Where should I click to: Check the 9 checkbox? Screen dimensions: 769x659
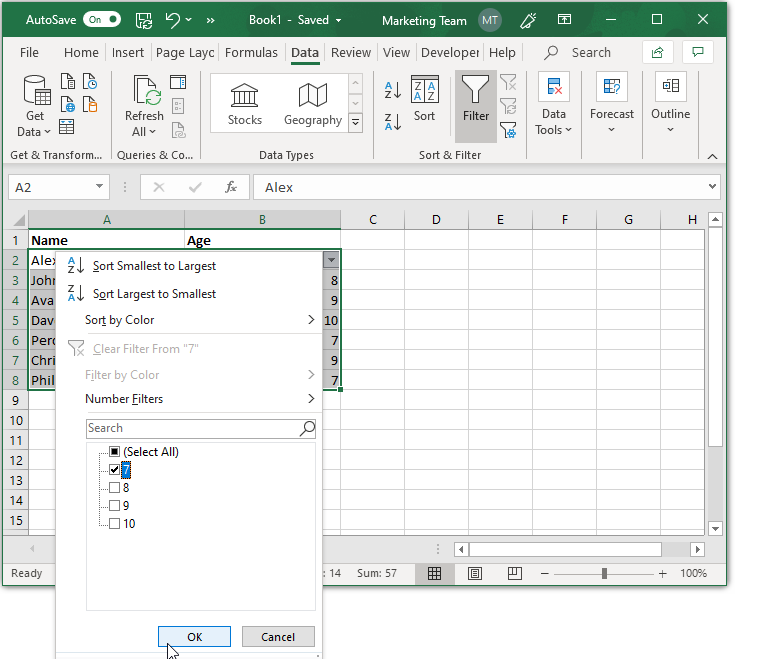coord(114,506)
